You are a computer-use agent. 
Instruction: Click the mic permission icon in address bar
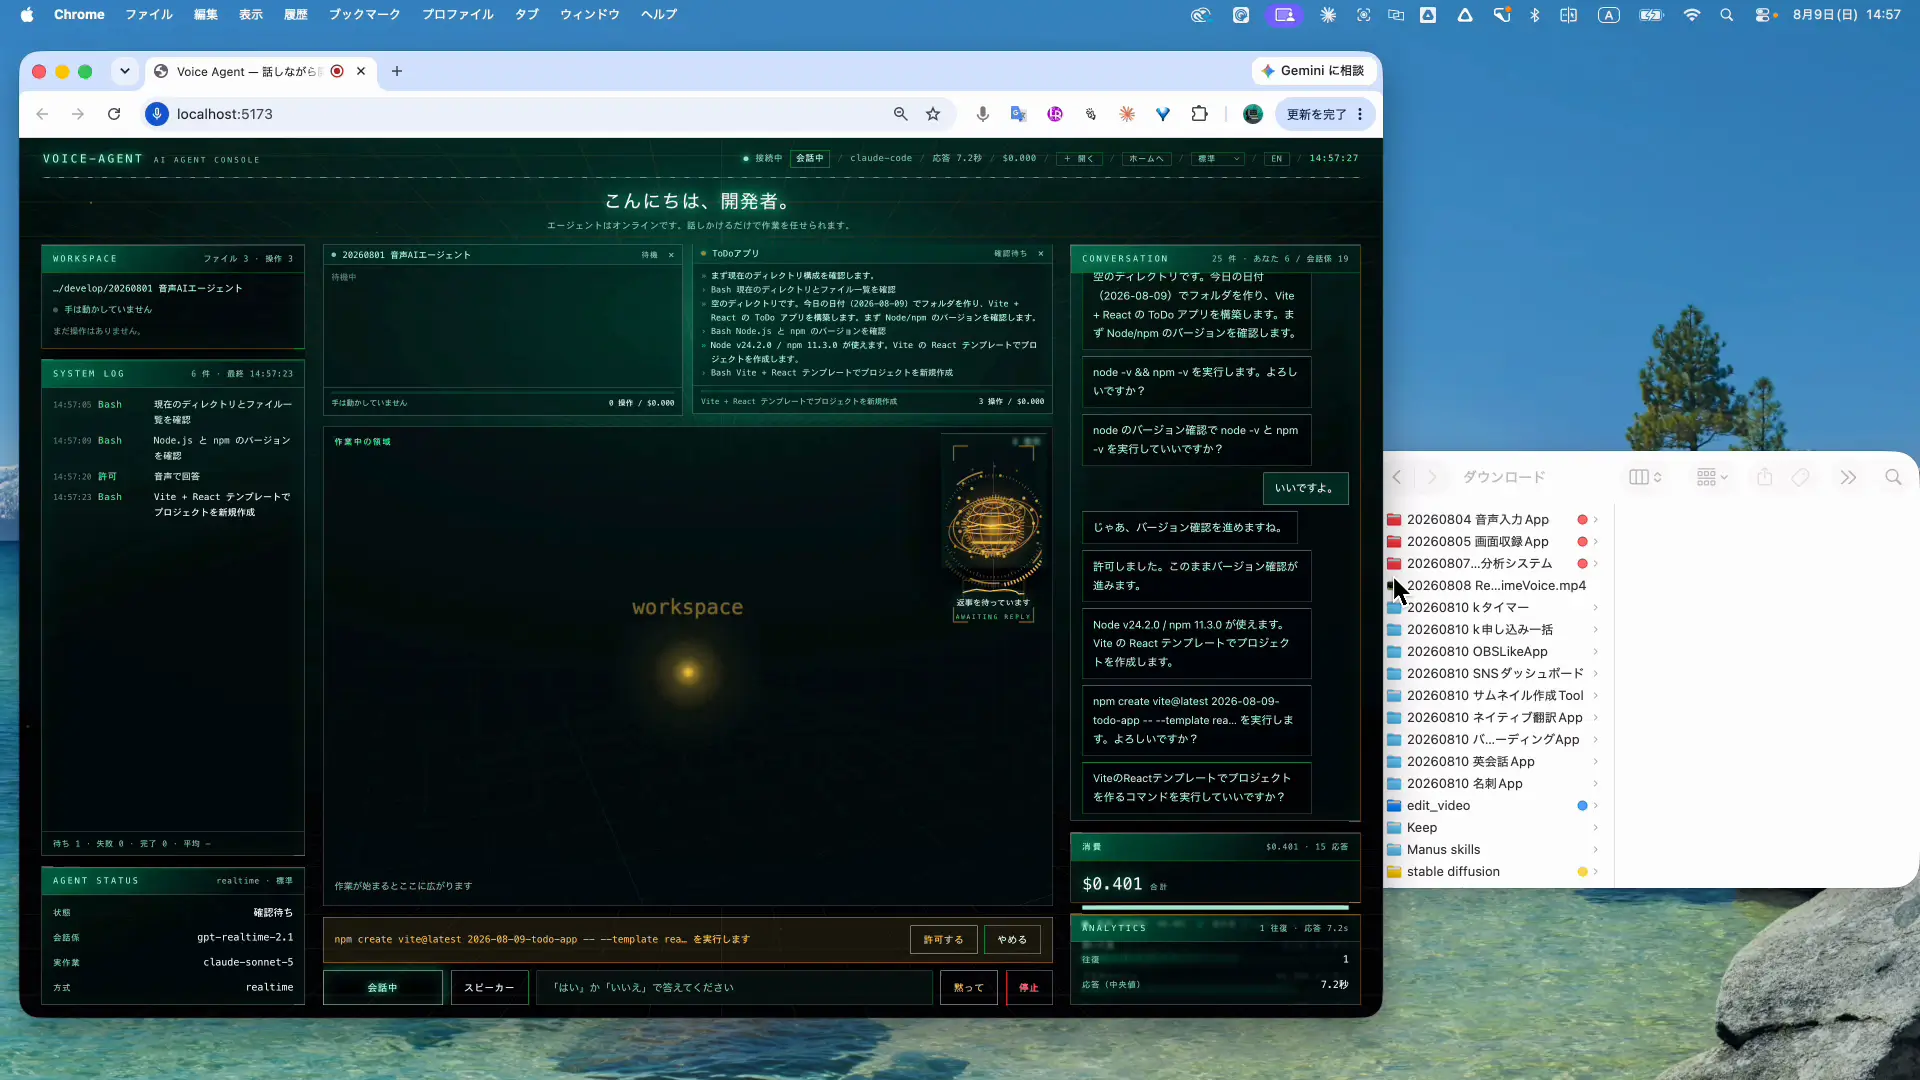pos(157,114)
